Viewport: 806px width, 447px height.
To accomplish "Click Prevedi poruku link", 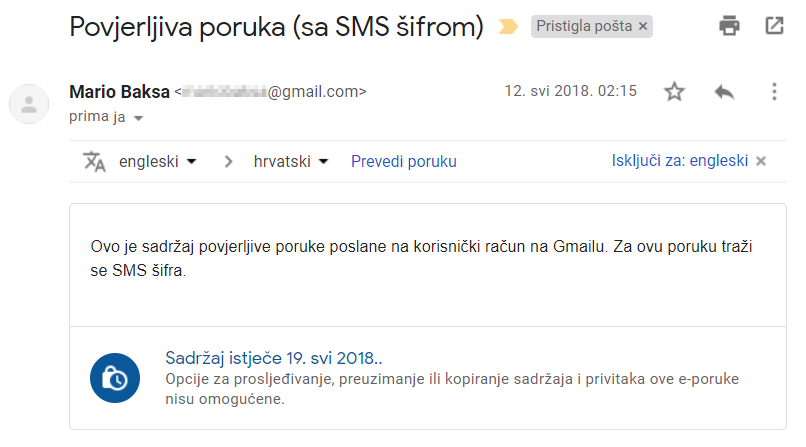I will tap(404, 161).
